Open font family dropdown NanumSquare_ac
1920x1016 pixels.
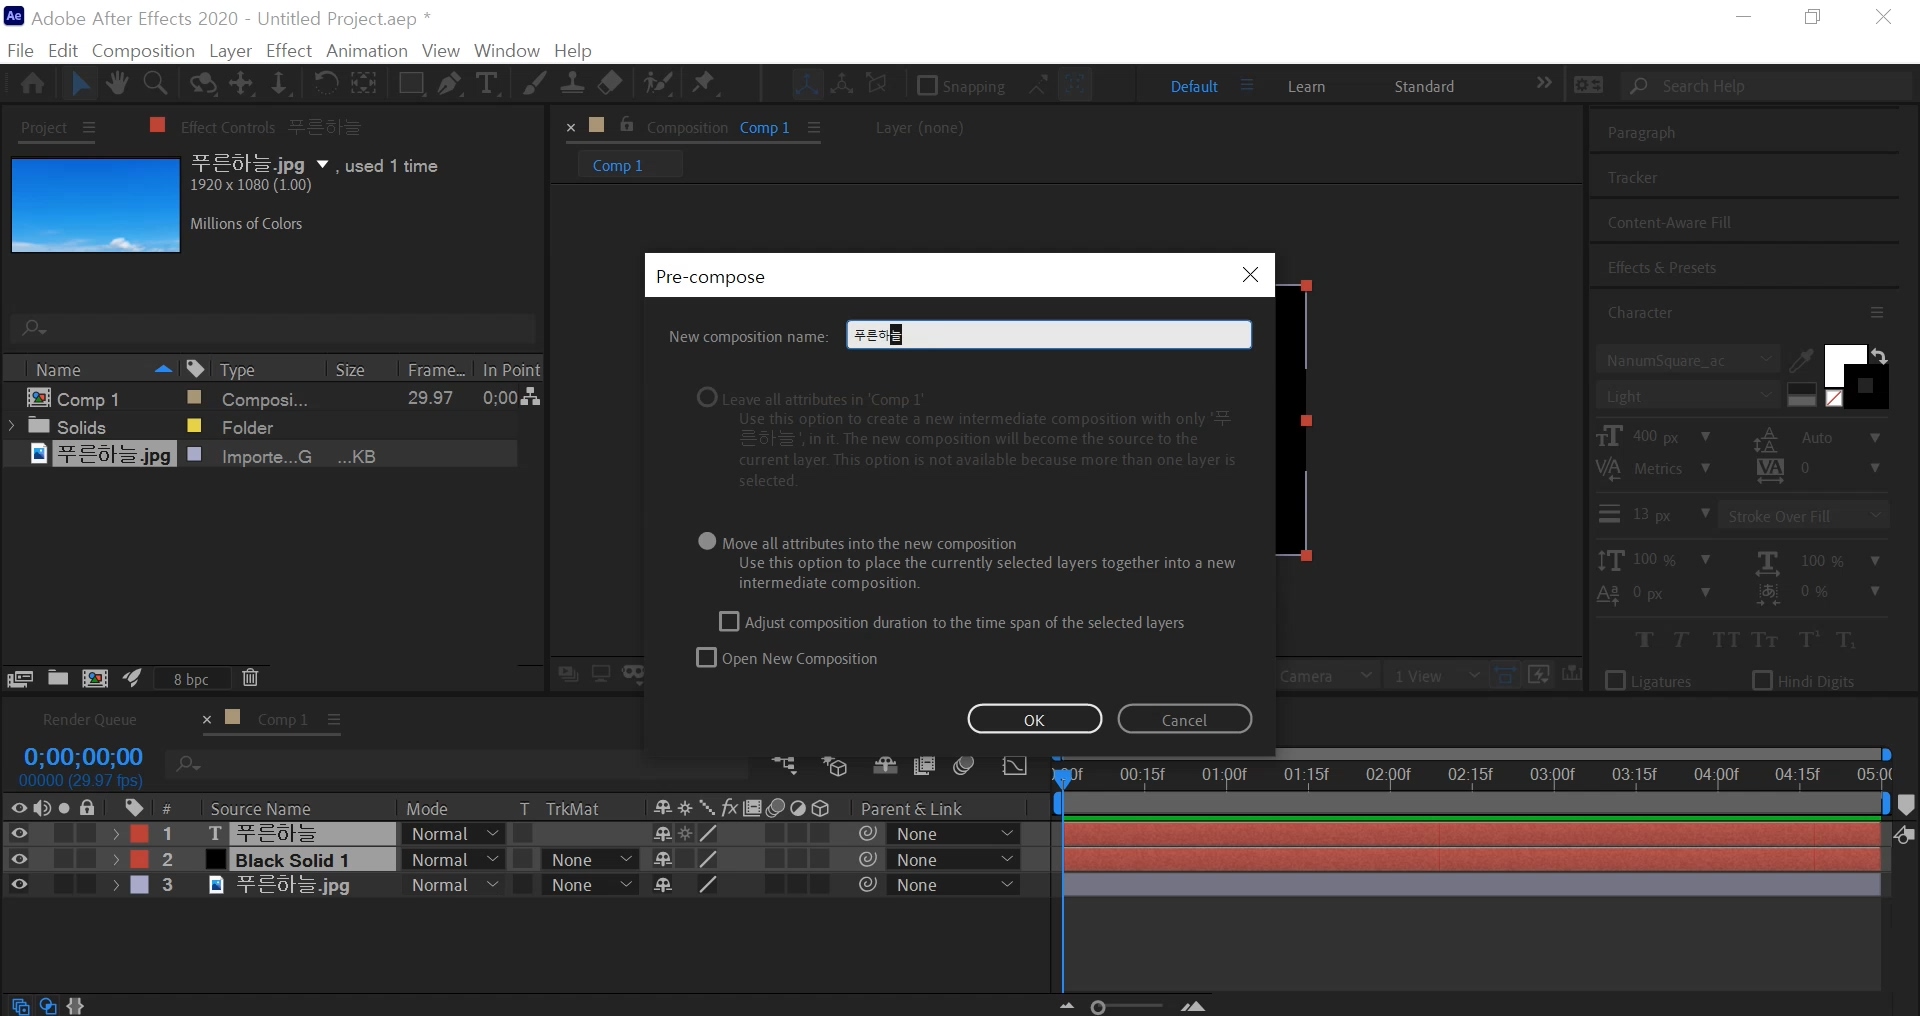[x=1687, y=360]
